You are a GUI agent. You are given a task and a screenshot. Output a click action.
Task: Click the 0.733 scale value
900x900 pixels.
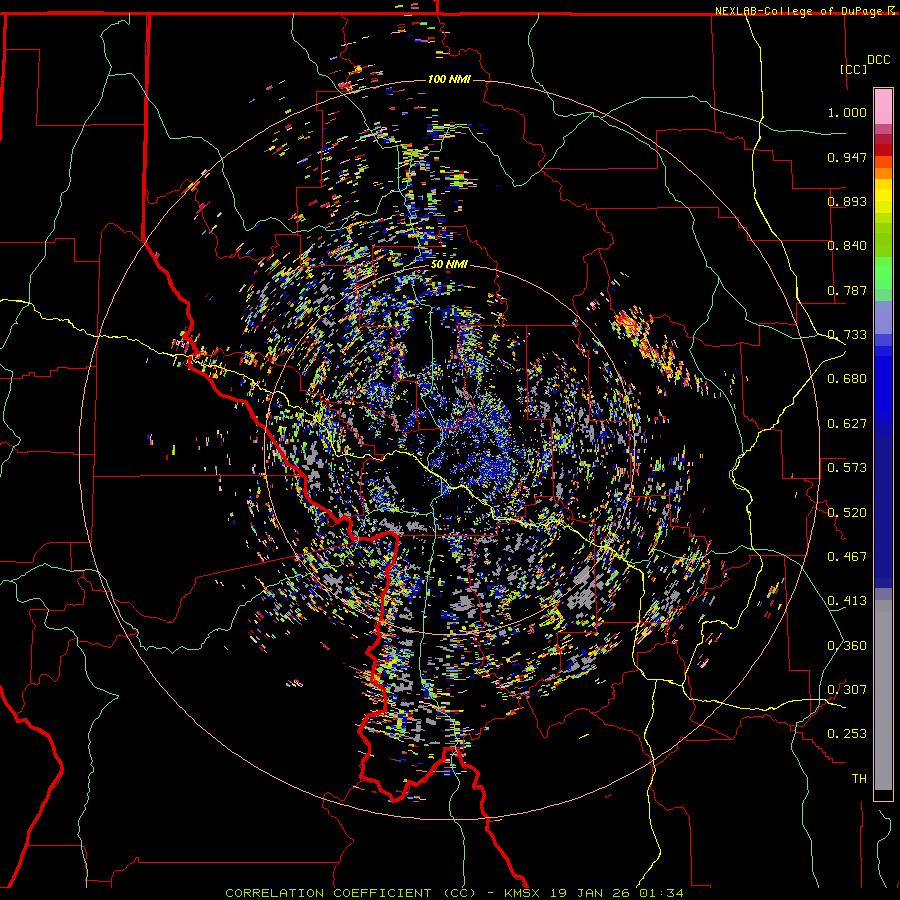[847, 335]
